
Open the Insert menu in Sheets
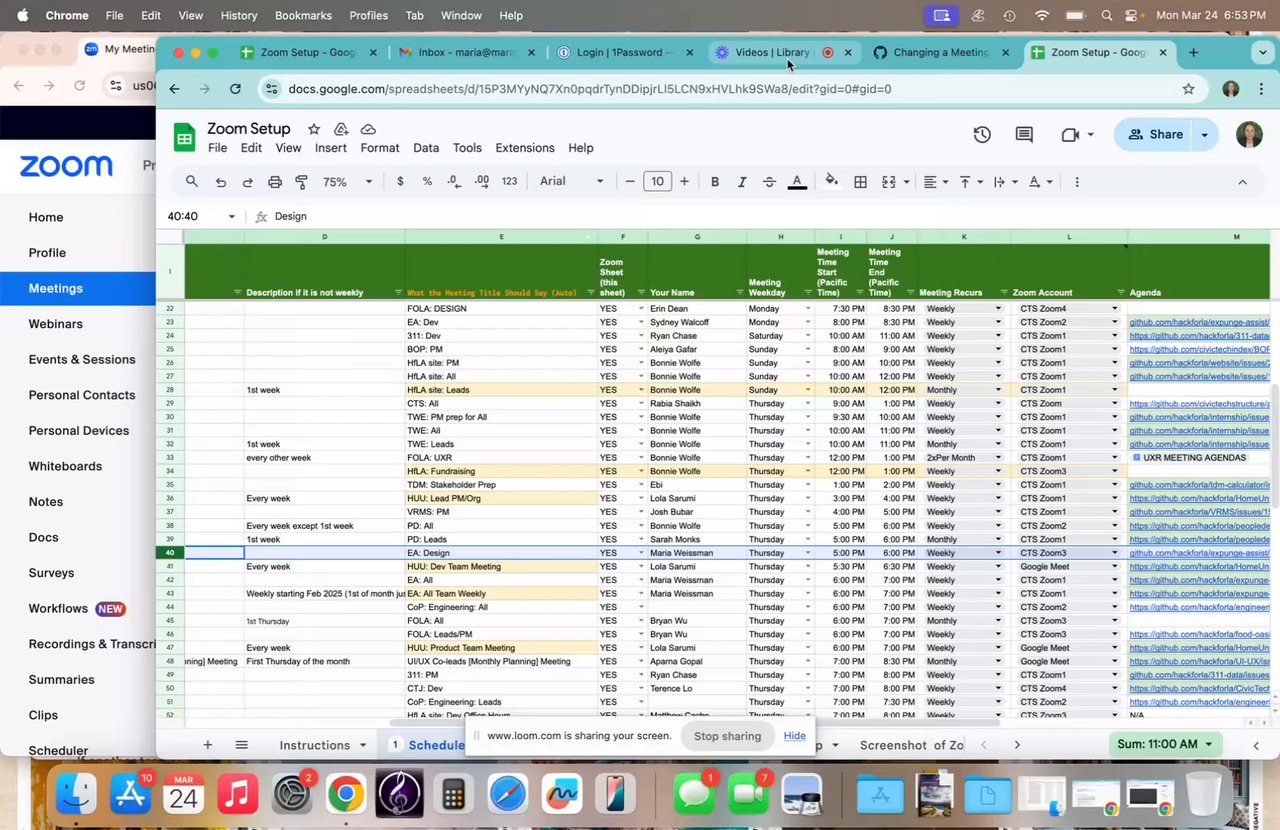point(331,148)
